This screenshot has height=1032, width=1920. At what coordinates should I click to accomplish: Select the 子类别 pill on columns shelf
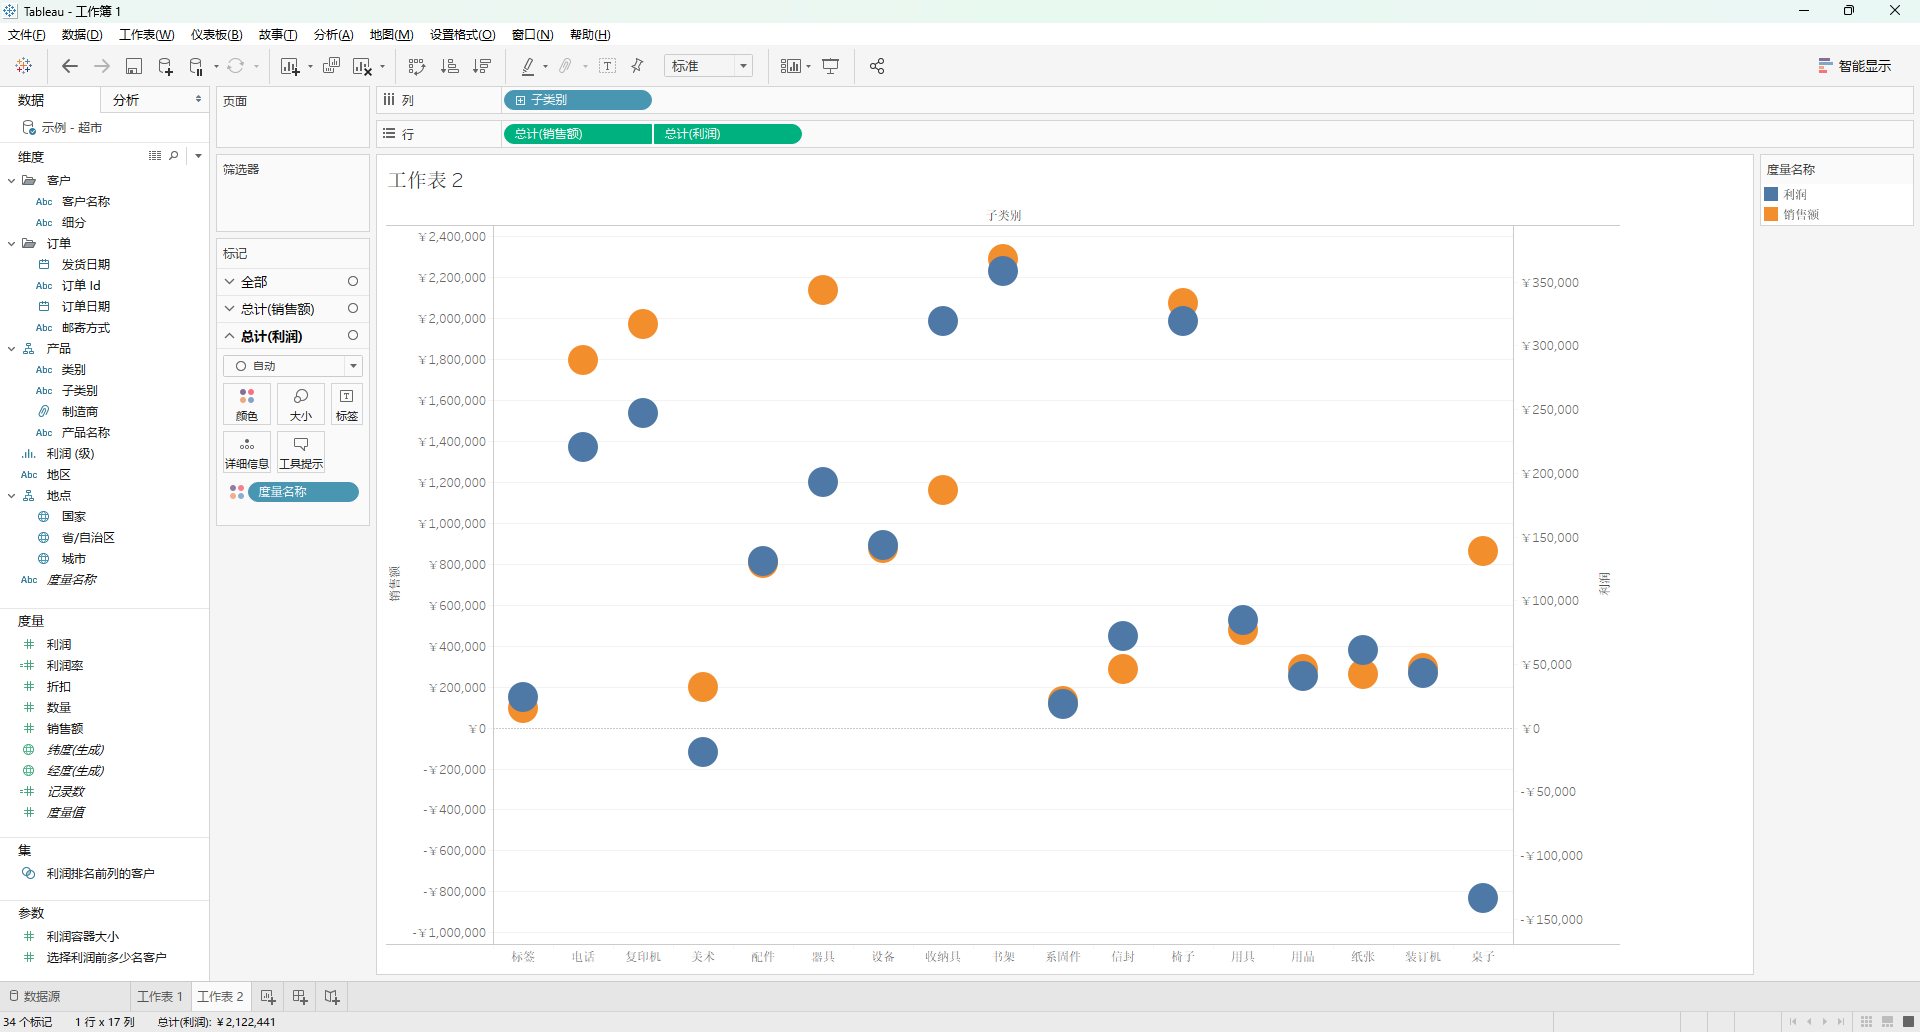click(577, 100)
